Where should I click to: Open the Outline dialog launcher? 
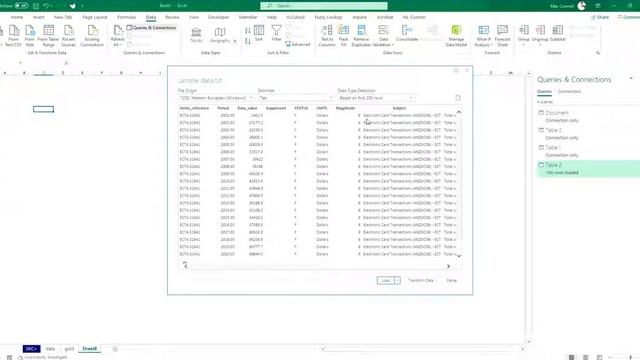point(598,53)
